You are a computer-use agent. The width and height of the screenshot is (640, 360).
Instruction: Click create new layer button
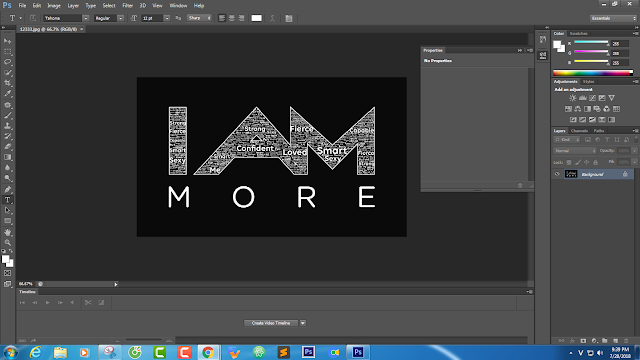pyautogui.click(x=616, y=341)
